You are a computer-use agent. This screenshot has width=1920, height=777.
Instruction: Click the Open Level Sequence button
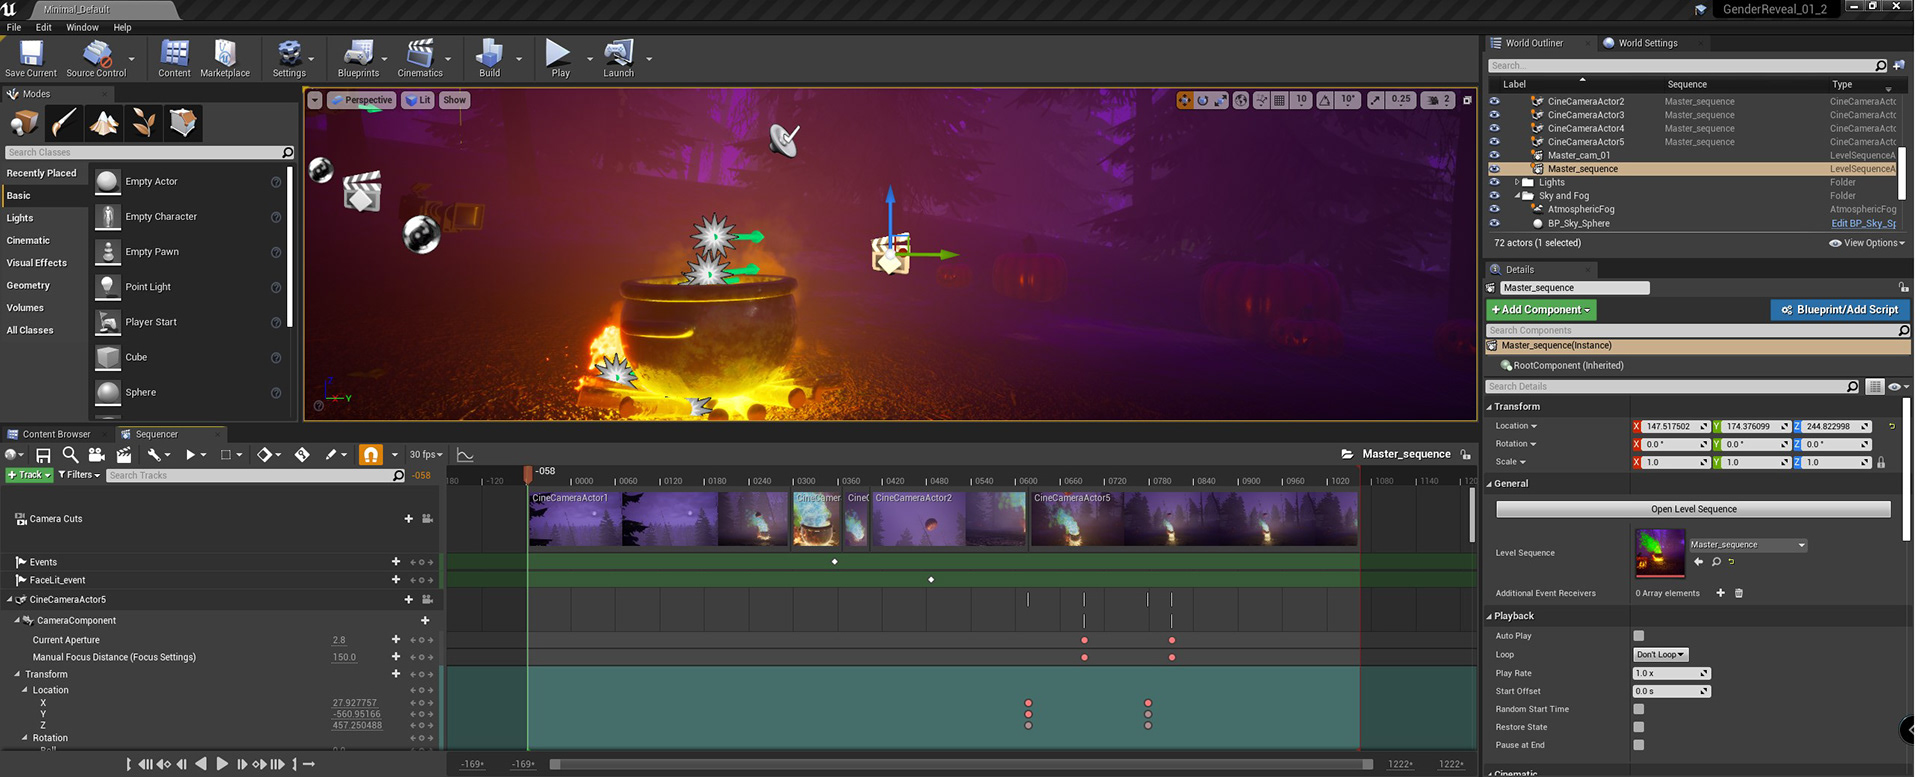(1692, 509)
